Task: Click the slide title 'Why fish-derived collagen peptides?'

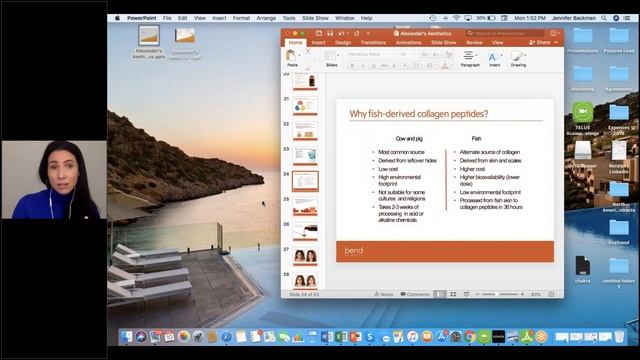Action: coord(418,113)
